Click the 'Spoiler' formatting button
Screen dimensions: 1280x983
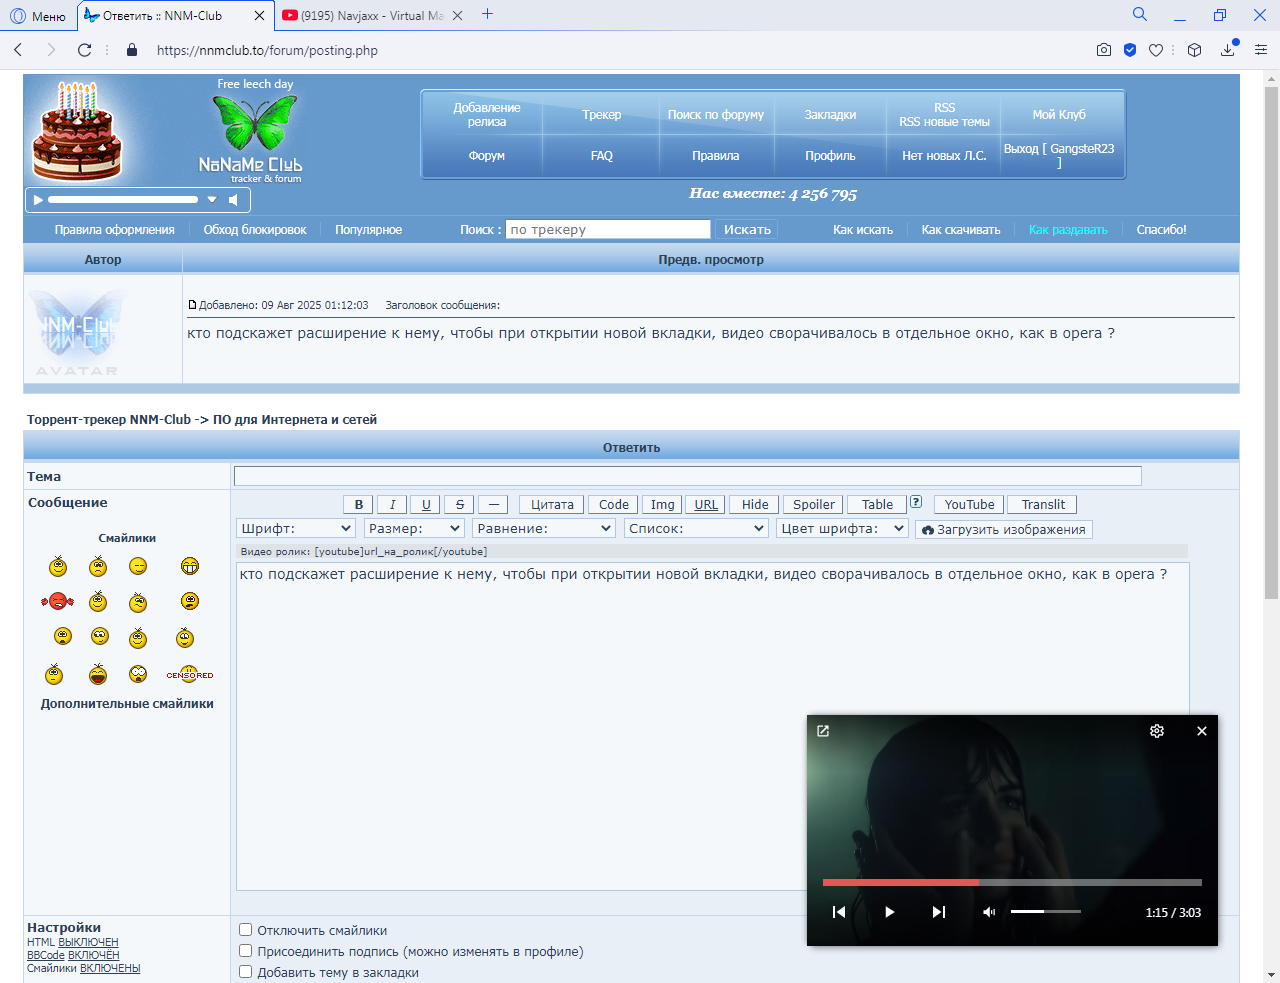(813, 505)
